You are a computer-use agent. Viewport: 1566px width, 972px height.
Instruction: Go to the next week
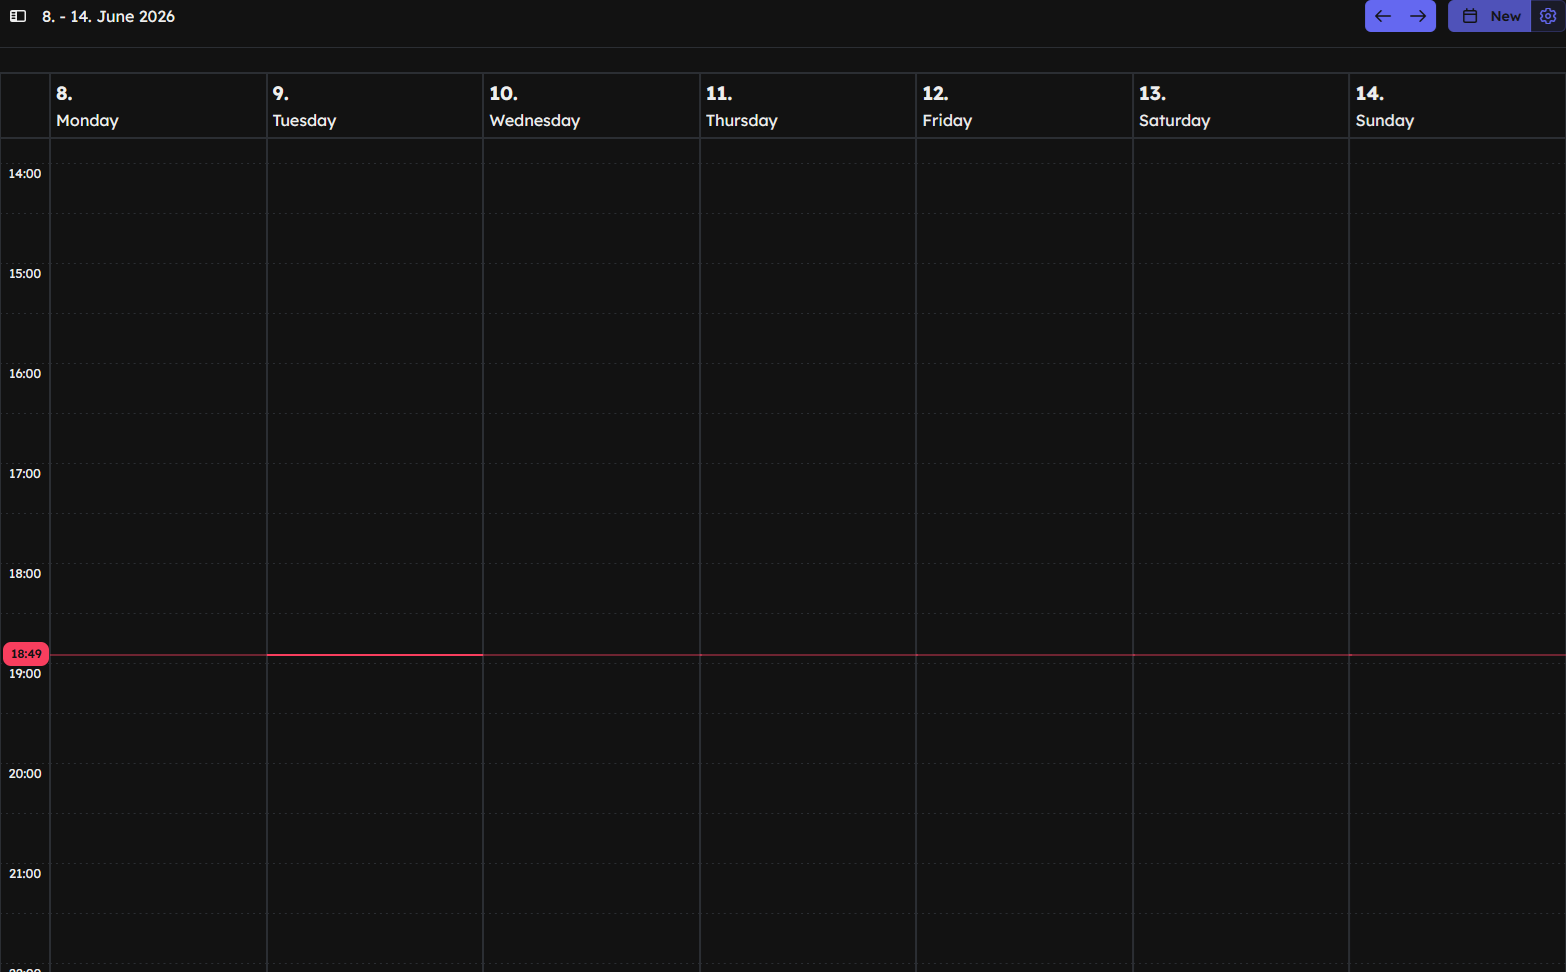pyautogui.click(x=1418, y=16)
